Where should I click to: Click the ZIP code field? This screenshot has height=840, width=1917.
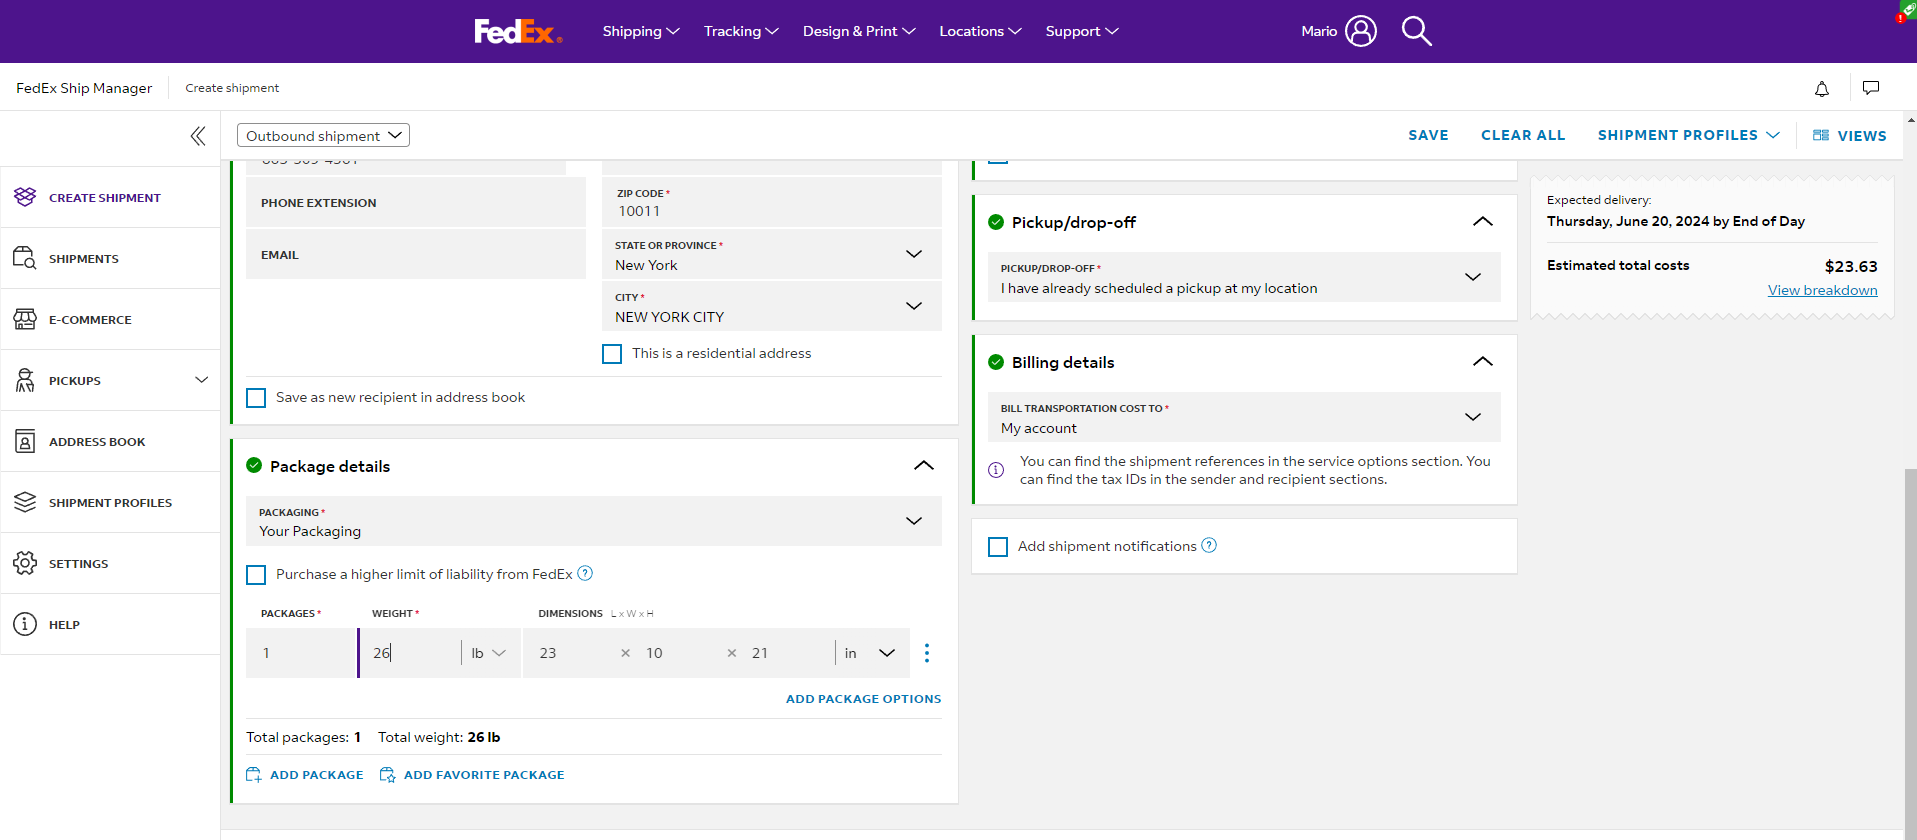point(771,202)
